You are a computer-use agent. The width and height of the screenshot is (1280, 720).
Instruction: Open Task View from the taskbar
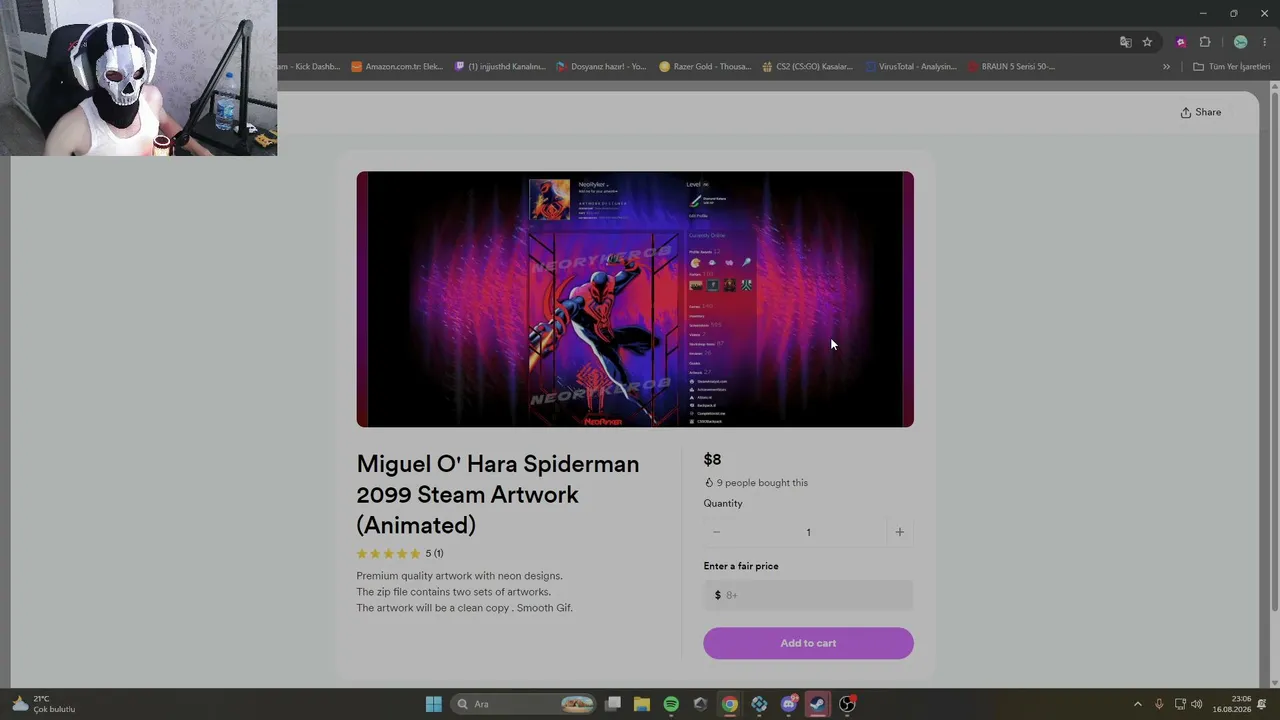point(613,704)
